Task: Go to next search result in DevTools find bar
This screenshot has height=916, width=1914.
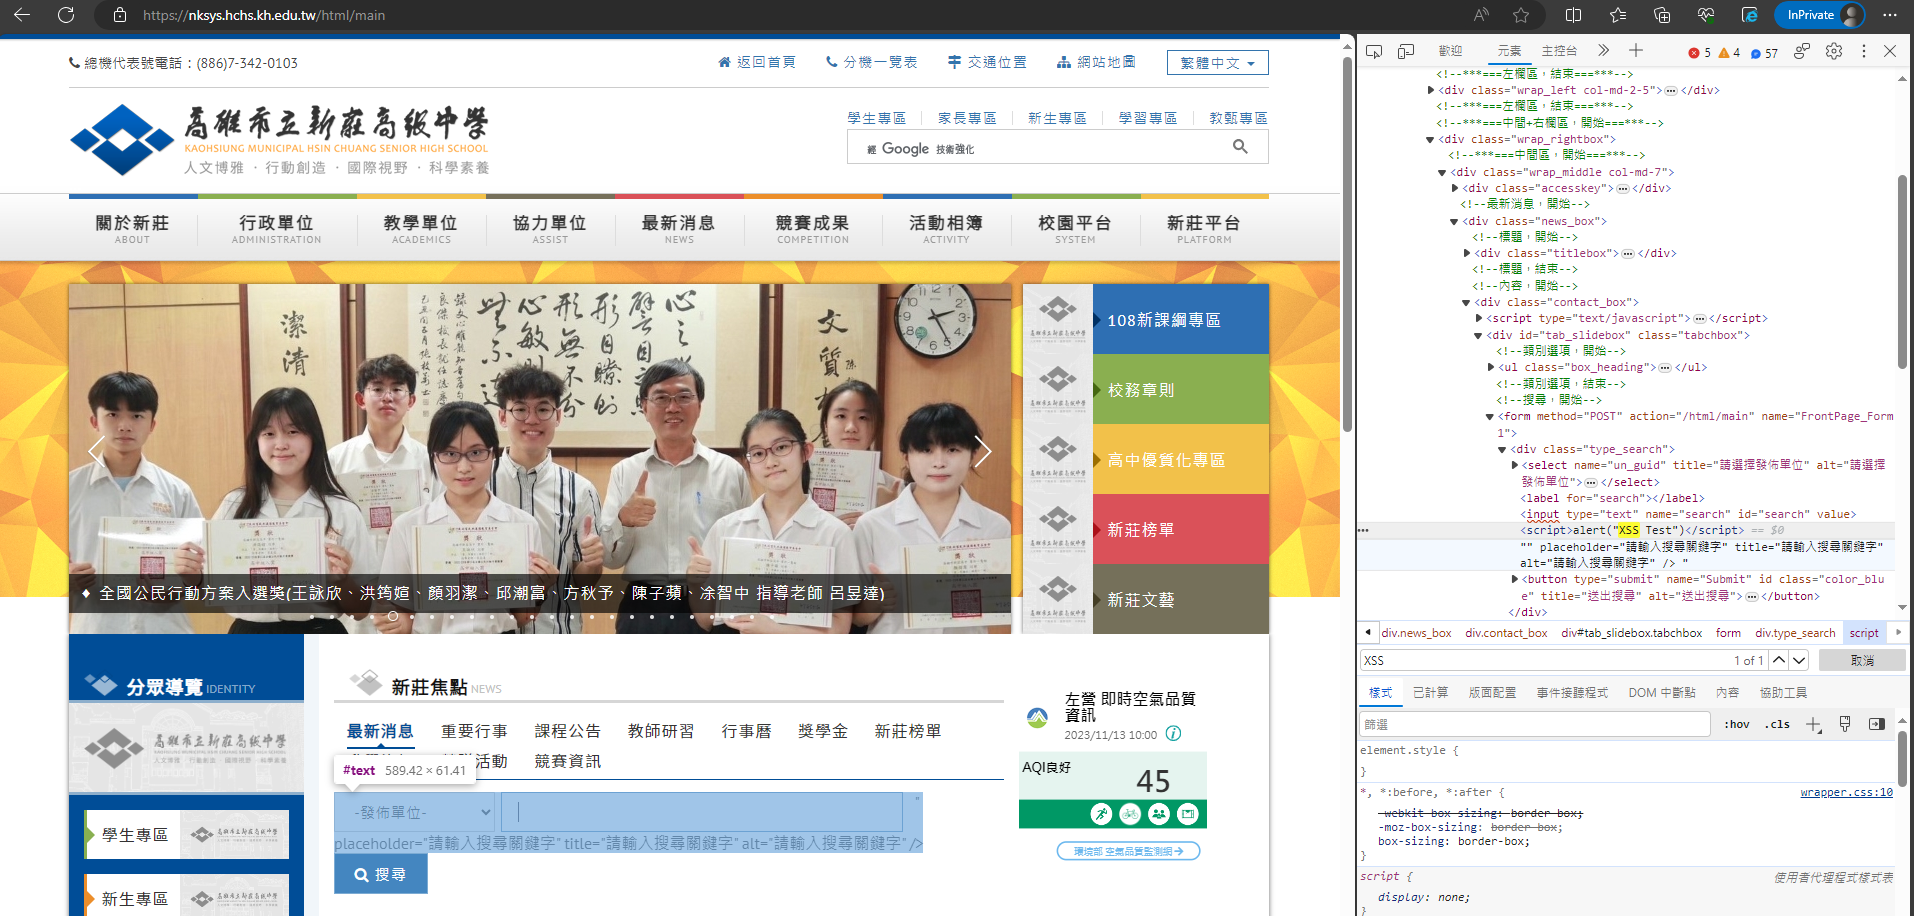Action: [x=1799, y=660]
